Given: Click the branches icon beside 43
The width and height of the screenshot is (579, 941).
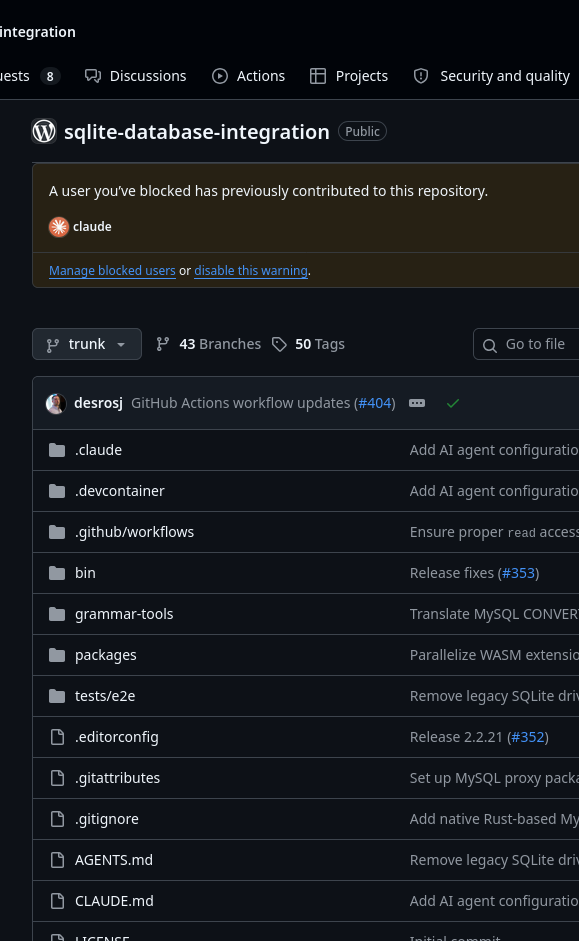Looking at the screenshot, I should [163, 344].
